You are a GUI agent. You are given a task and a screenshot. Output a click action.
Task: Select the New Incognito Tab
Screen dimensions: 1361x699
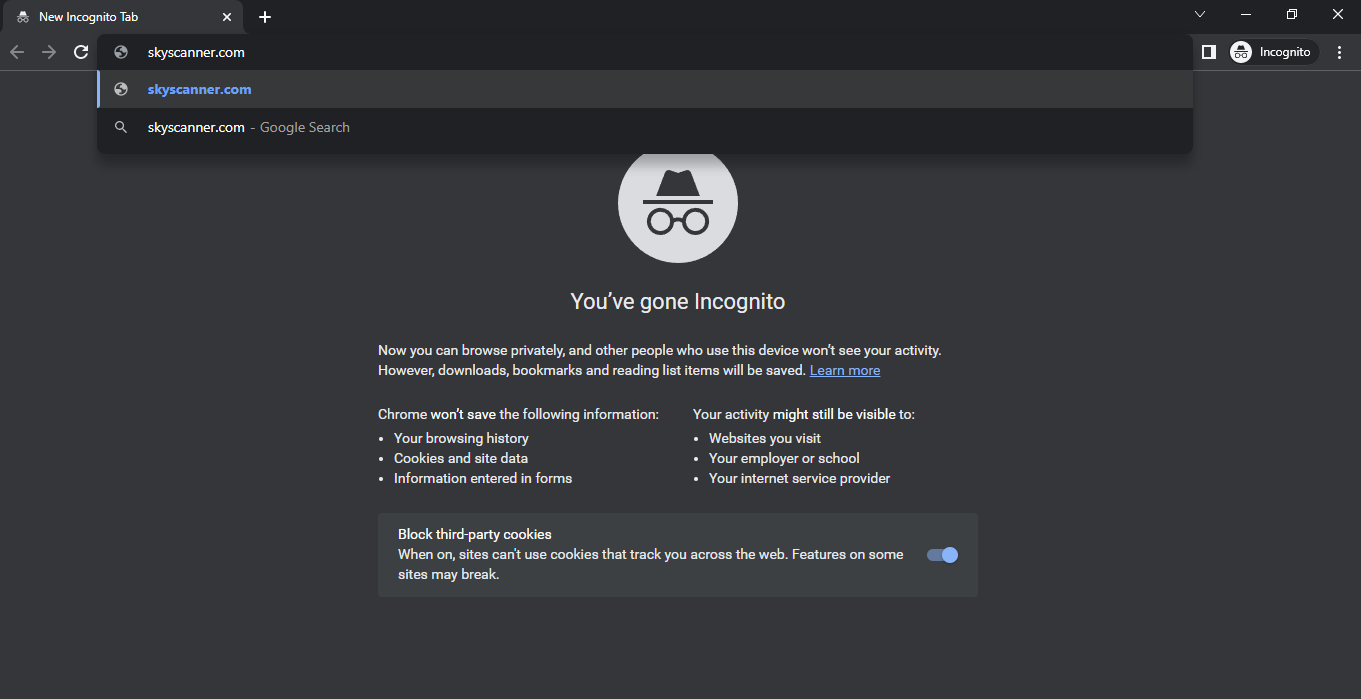tap(122, 17)
